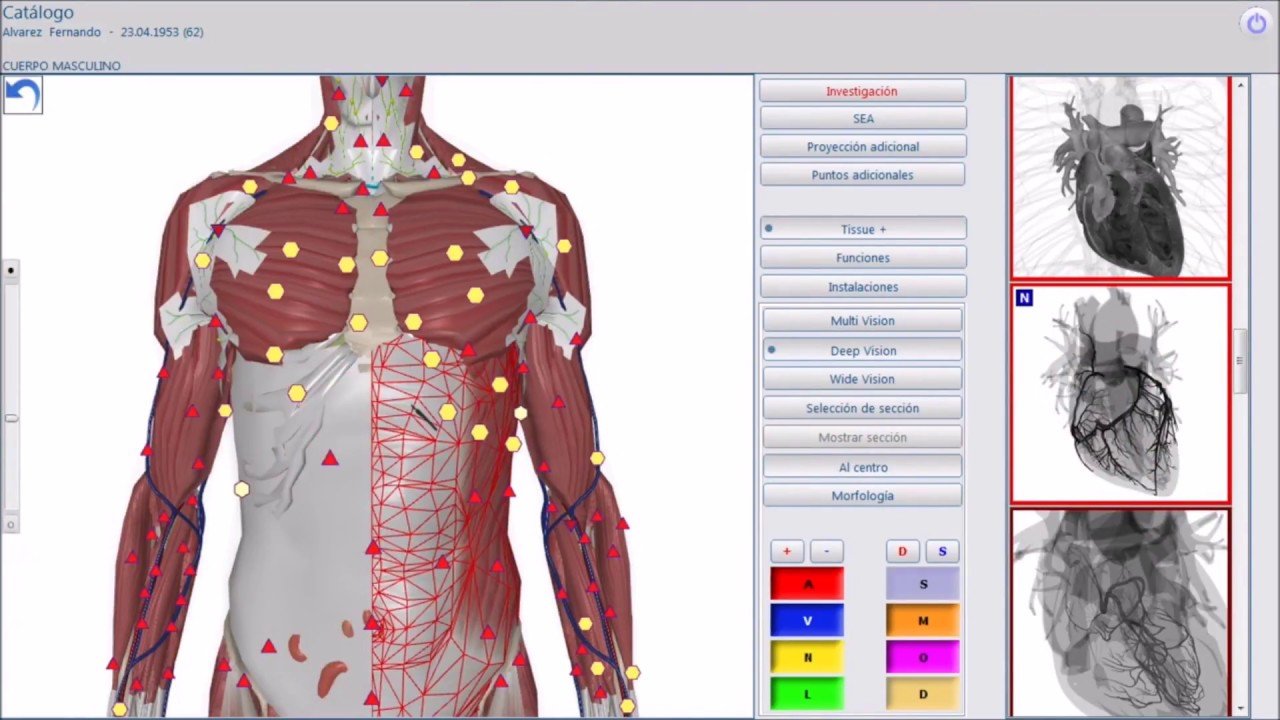The width and height of the screenshot is (1280, 720).
Task: Open the Funciones panel
Action: (862, 258)
